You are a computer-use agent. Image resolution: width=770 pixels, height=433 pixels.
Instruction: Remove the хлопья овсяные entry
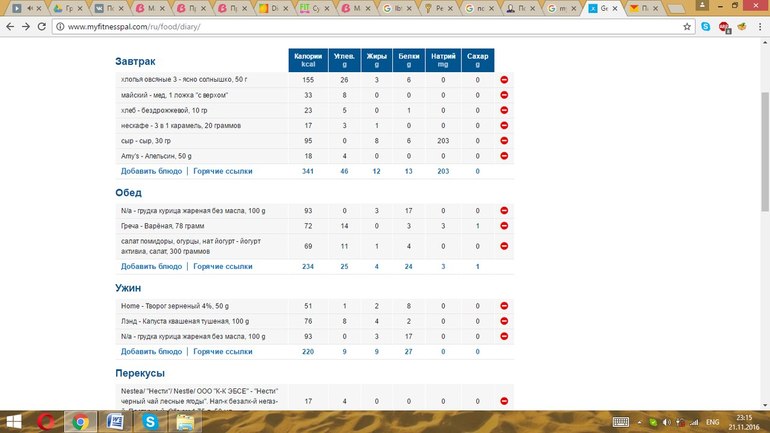click(504, 80)
